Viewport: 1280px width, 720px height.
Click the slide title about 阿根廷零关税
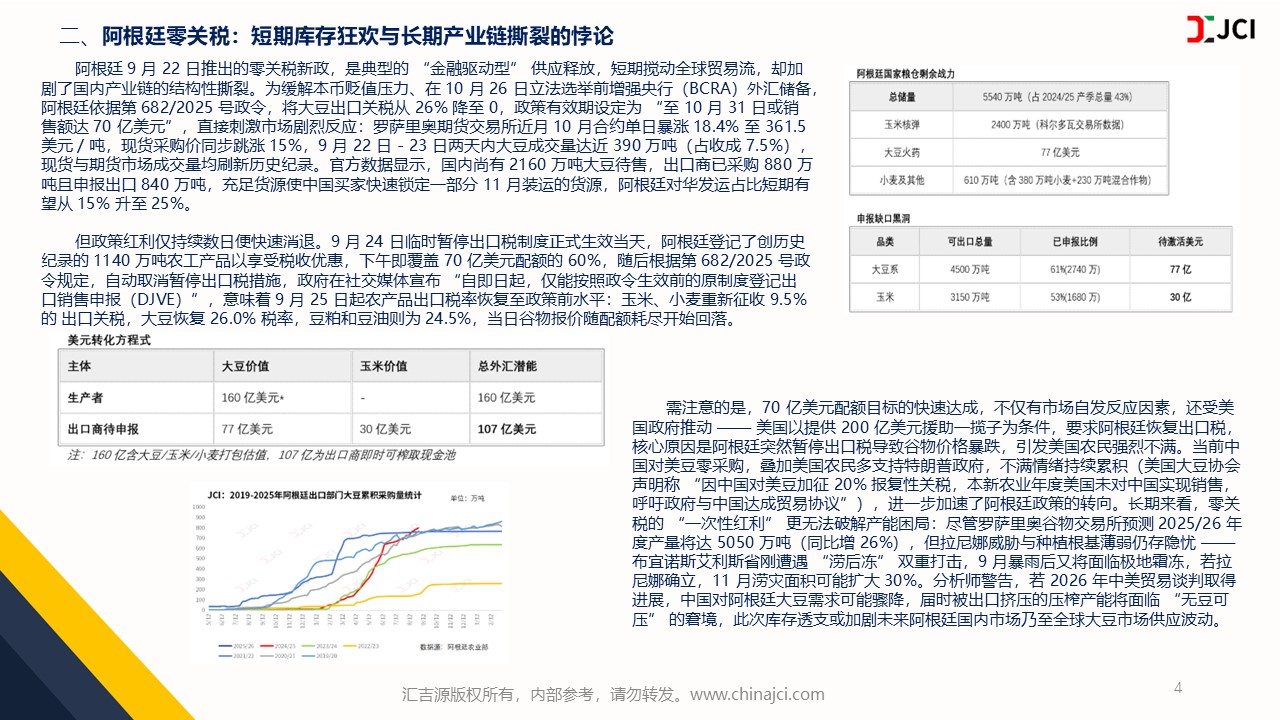click(x=336, y=36)
